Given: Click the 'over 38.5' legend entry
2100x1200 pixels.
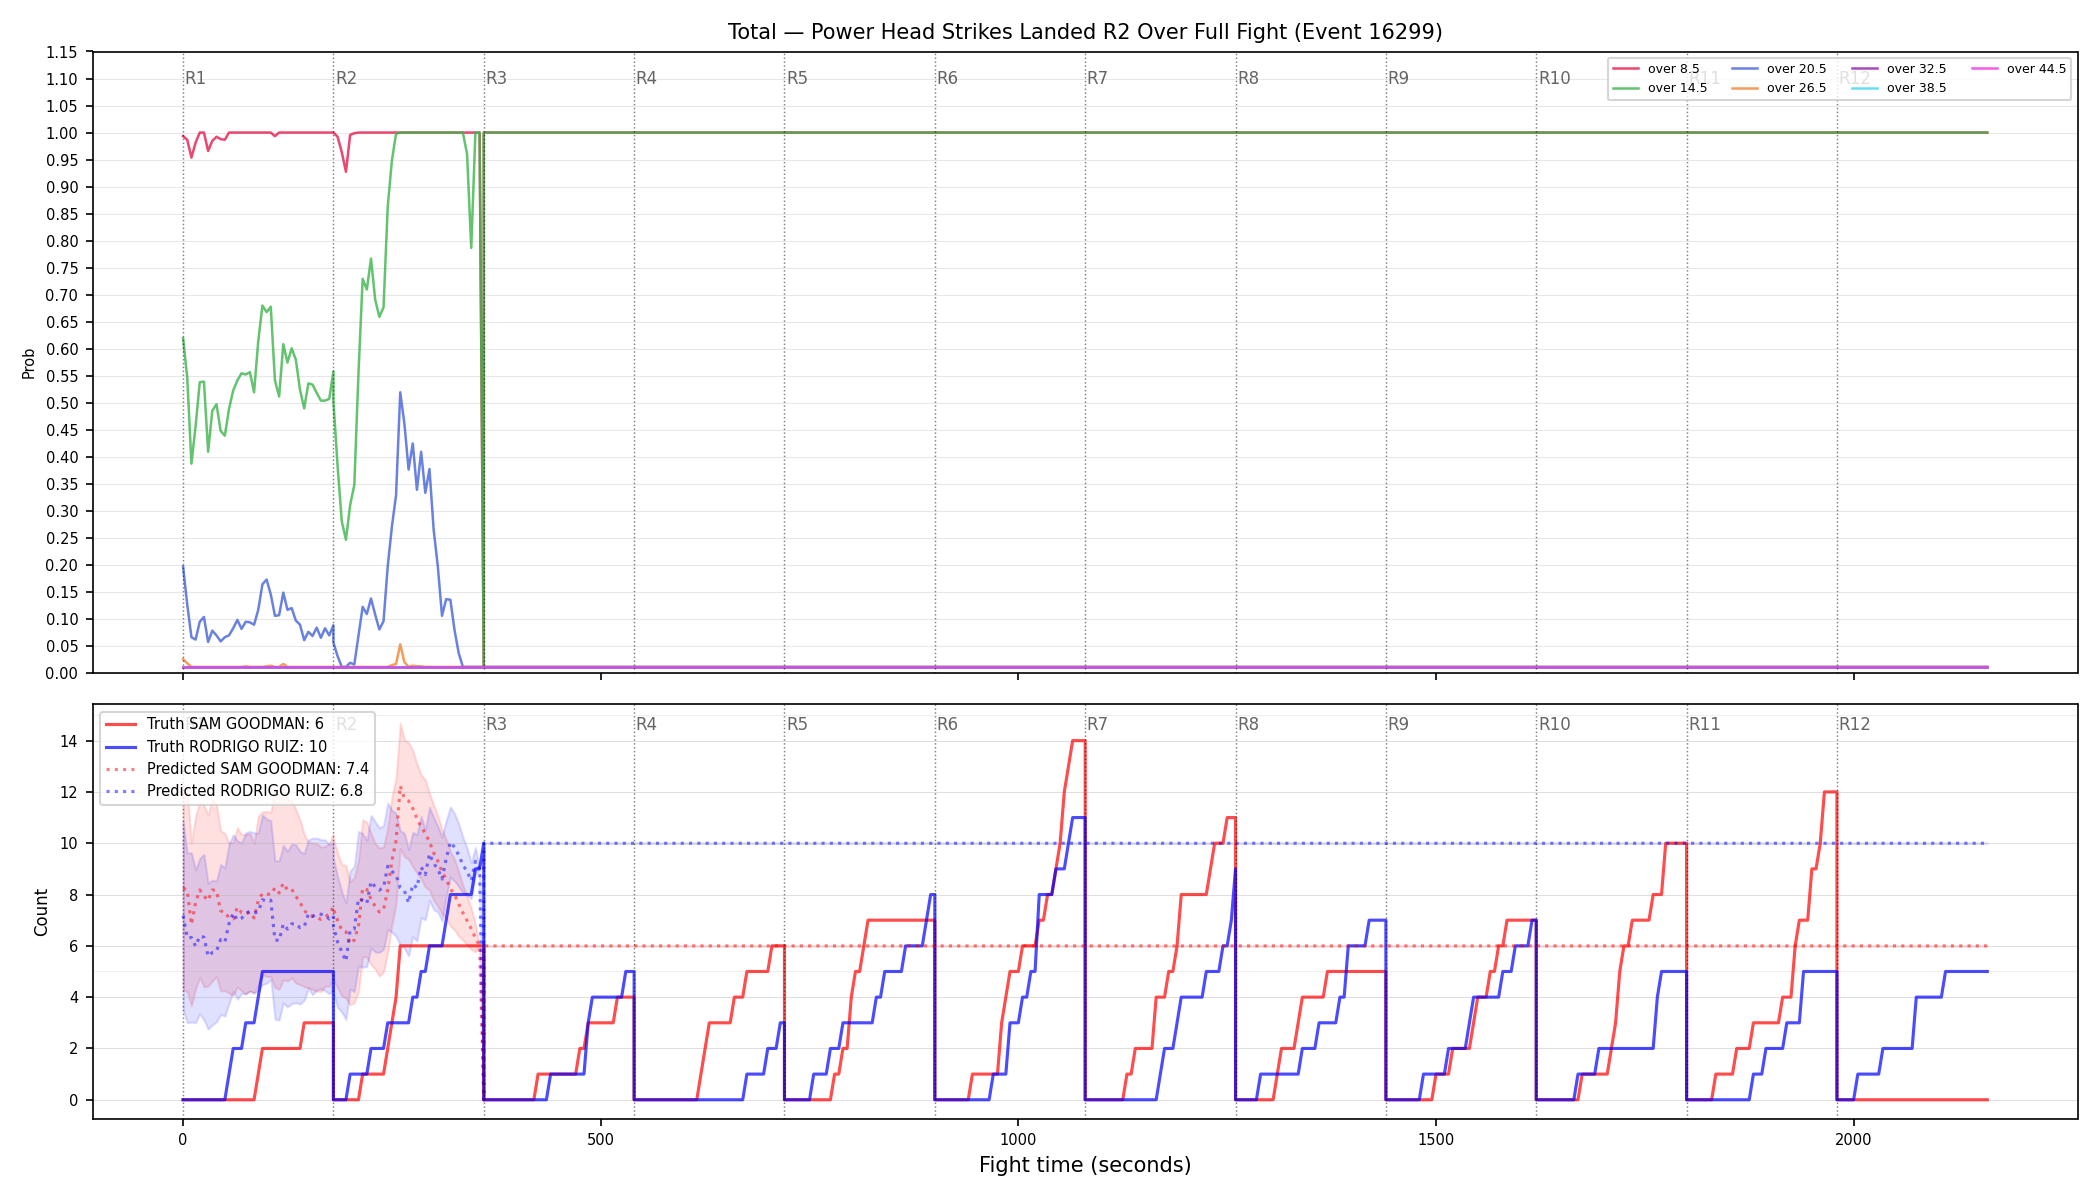Looking at the screenshot, I should 1899,88.
